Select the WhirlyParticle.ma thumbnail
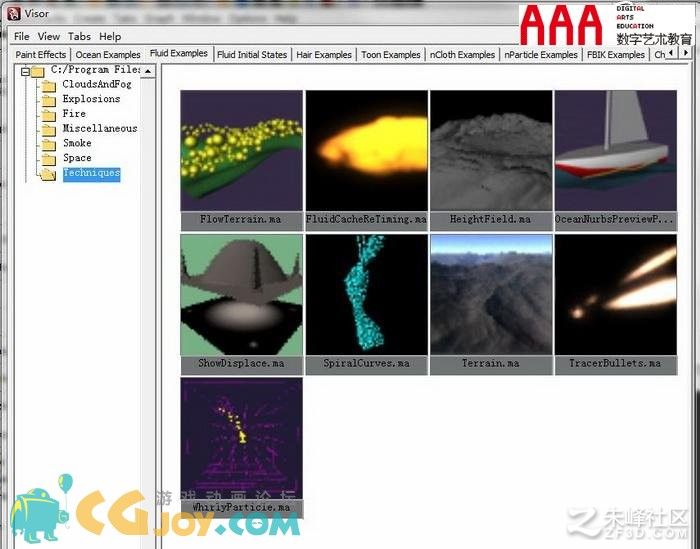 pos(242,439)
